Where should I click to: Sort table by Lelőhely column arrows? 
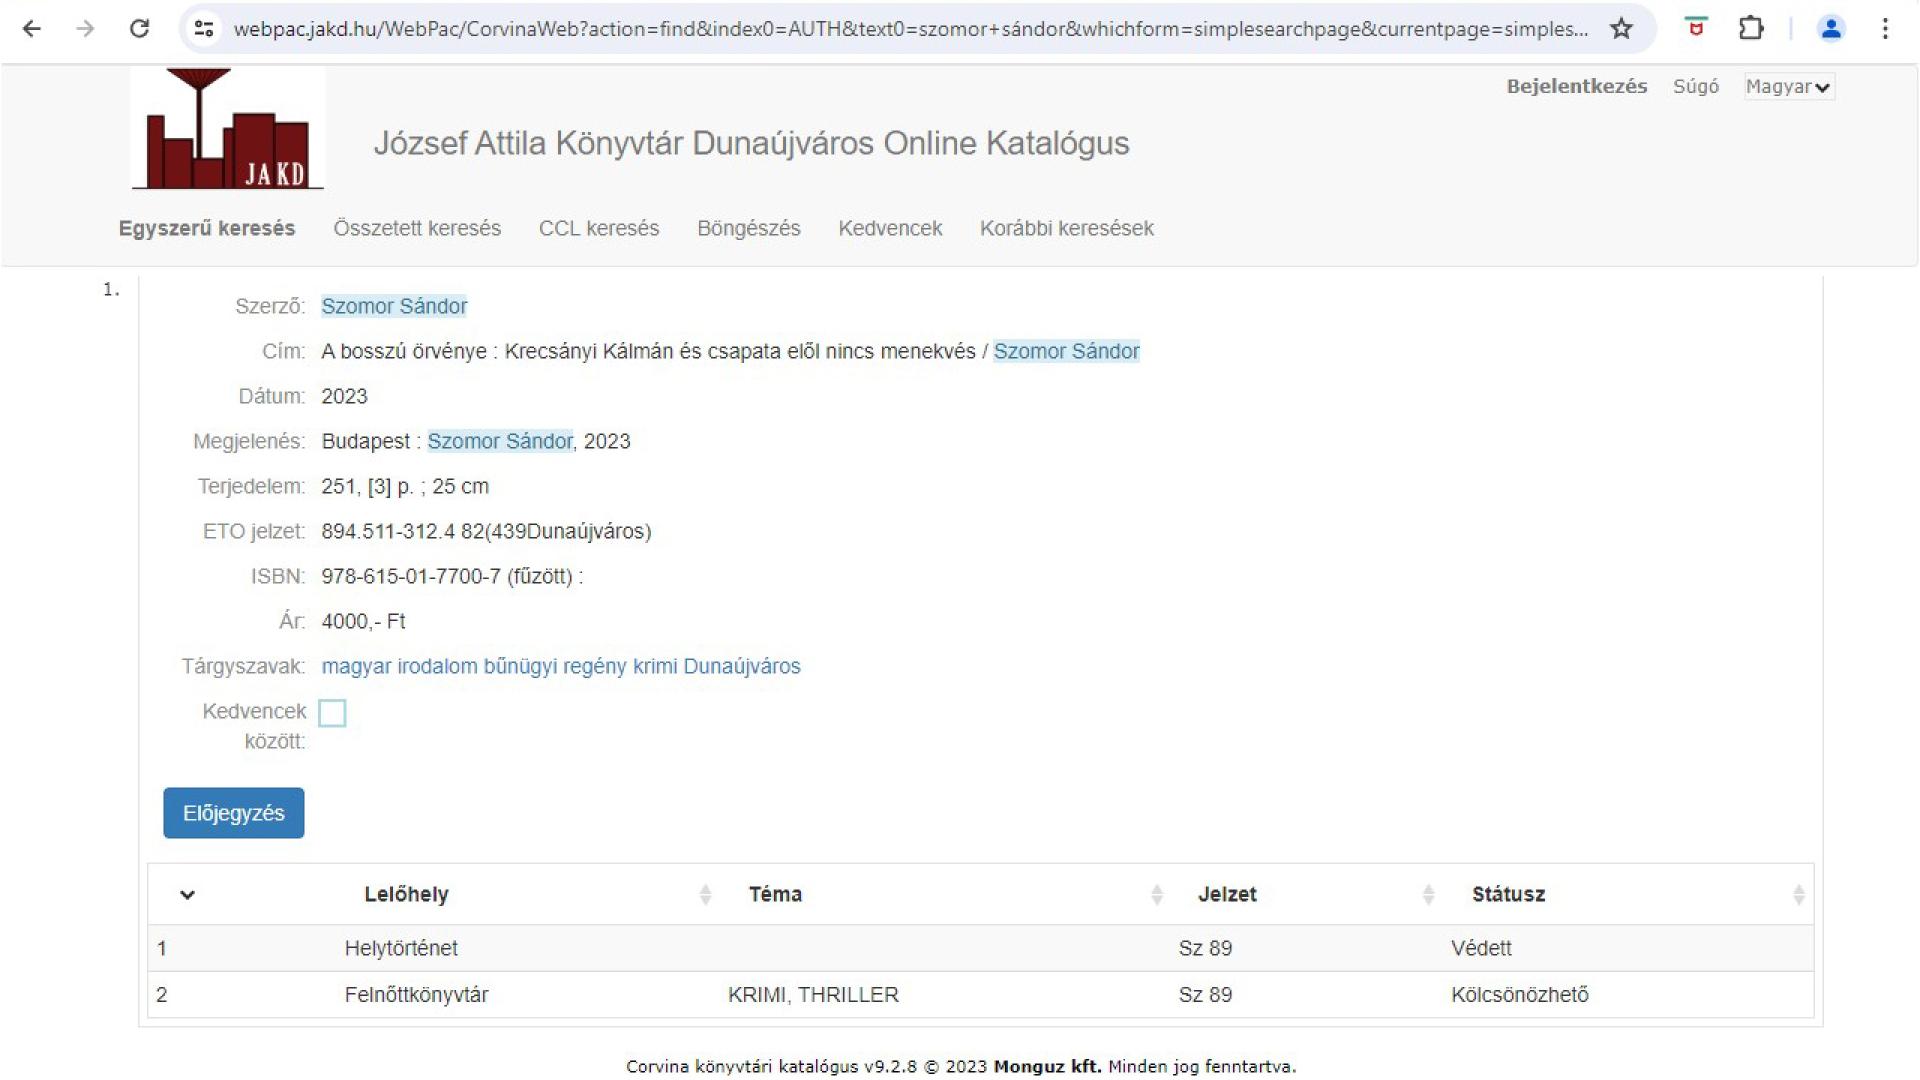pos(705,894)
